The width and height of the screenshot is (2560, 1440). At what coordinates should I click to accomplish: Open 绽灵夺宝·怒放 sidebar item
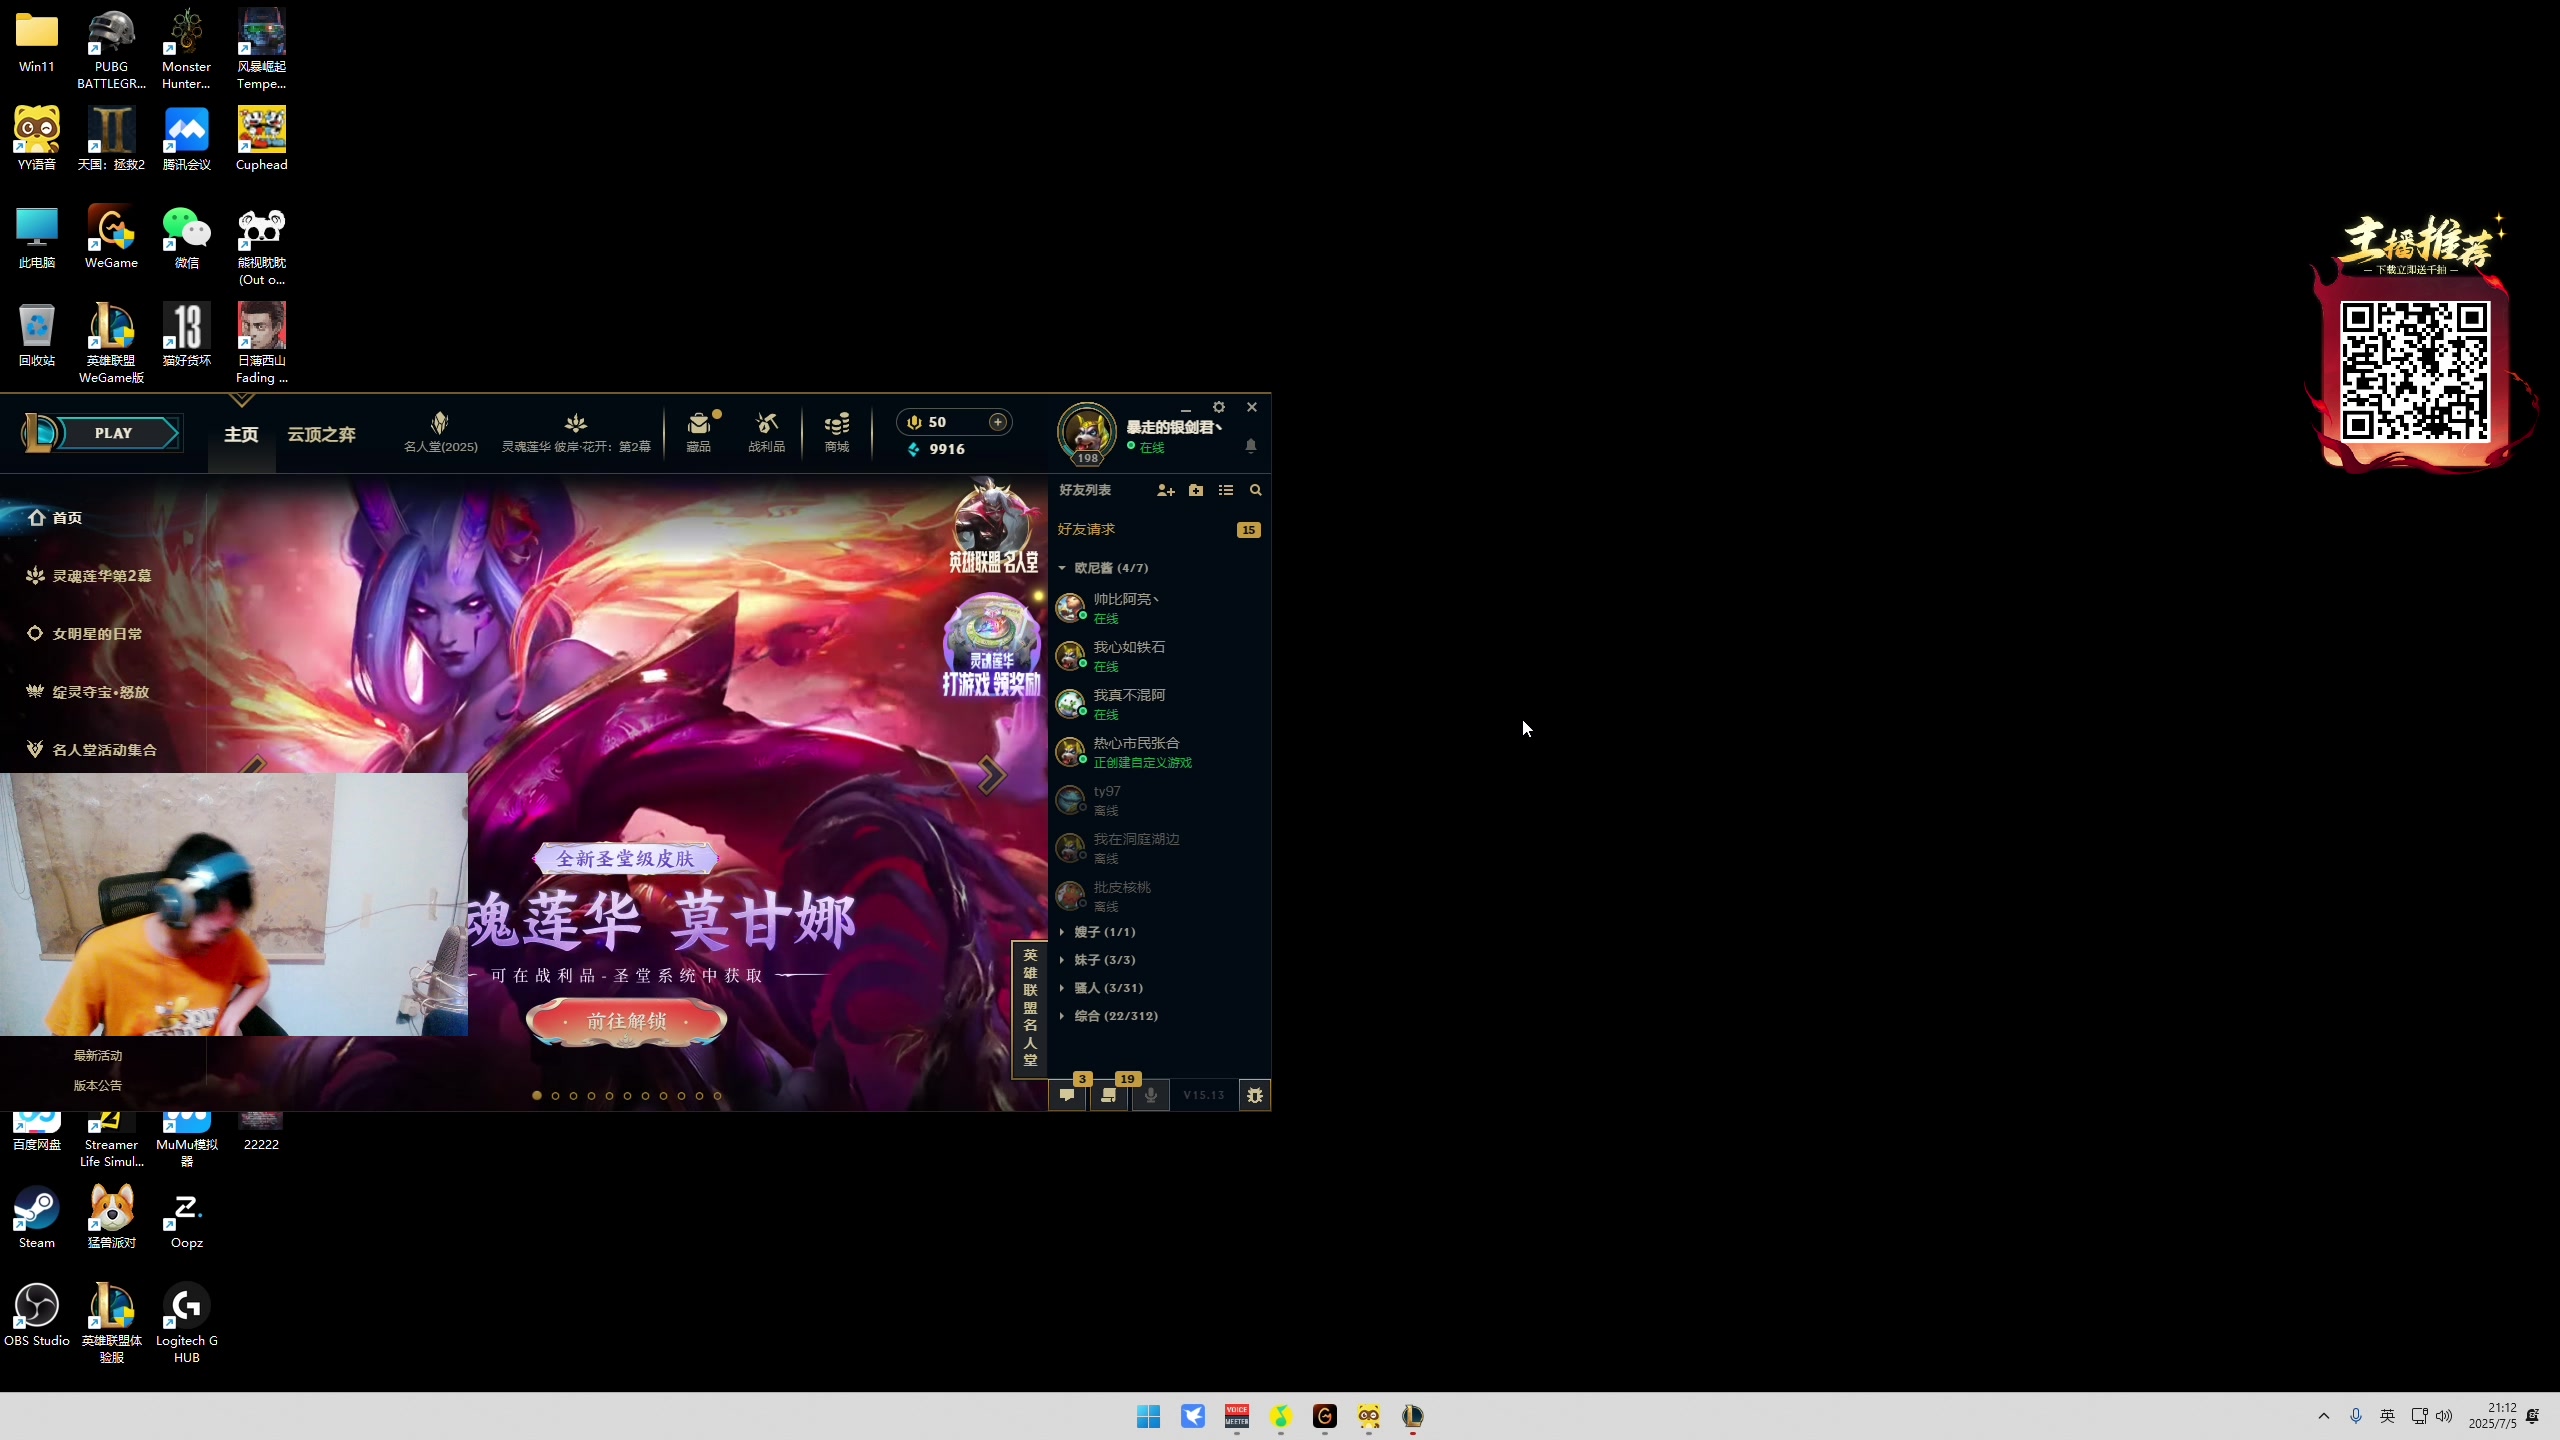88,692
